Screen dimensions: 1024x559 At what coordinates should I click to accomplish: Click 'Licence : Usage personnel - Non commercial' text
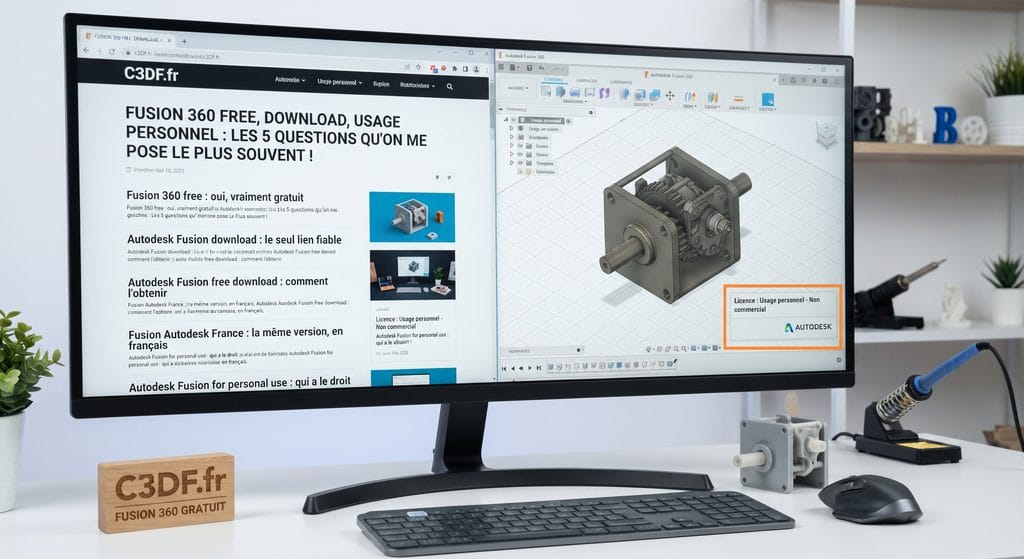pos(776,304)
